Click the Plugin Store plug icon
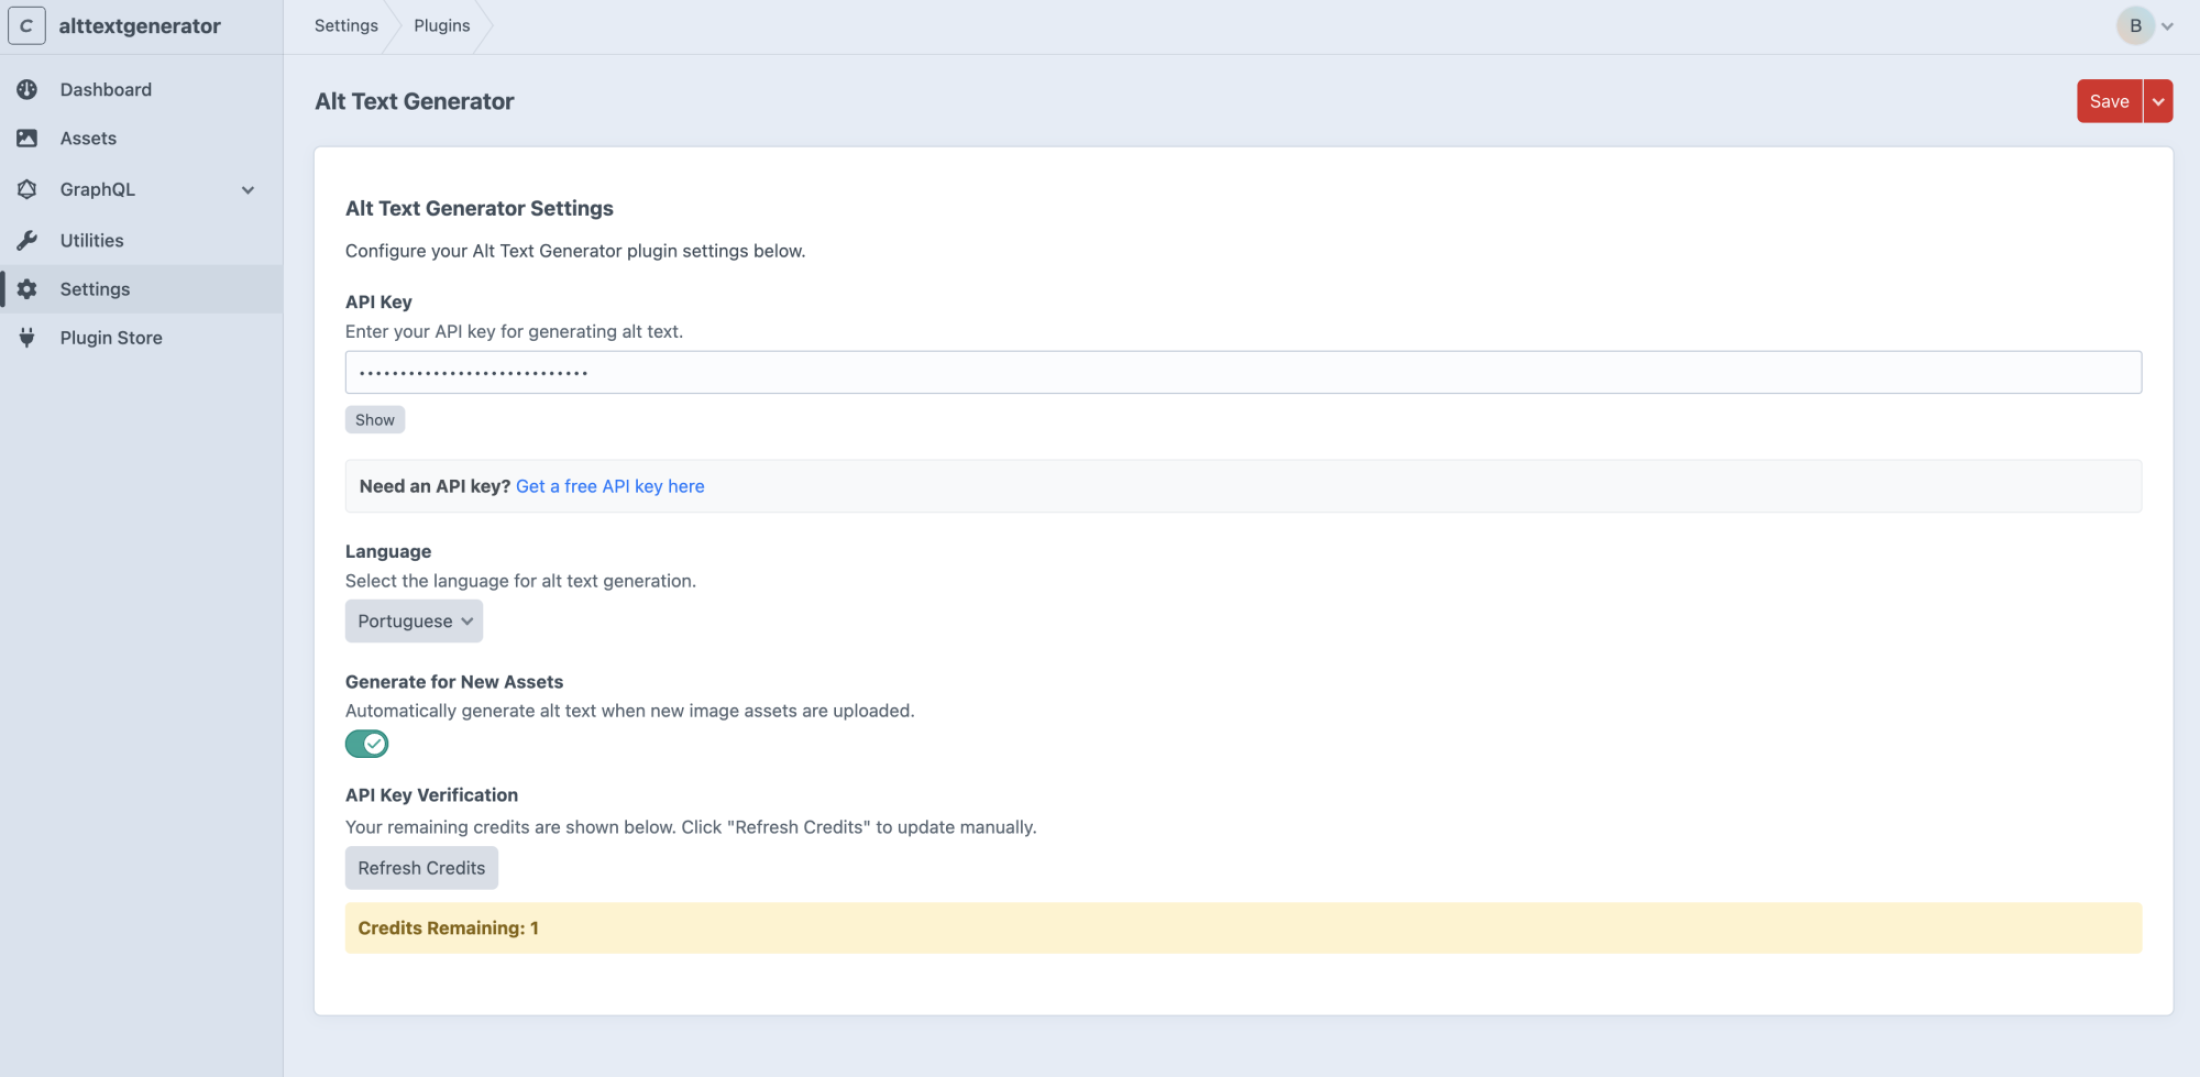The image size is (2200, 1077). coord(27,338)
